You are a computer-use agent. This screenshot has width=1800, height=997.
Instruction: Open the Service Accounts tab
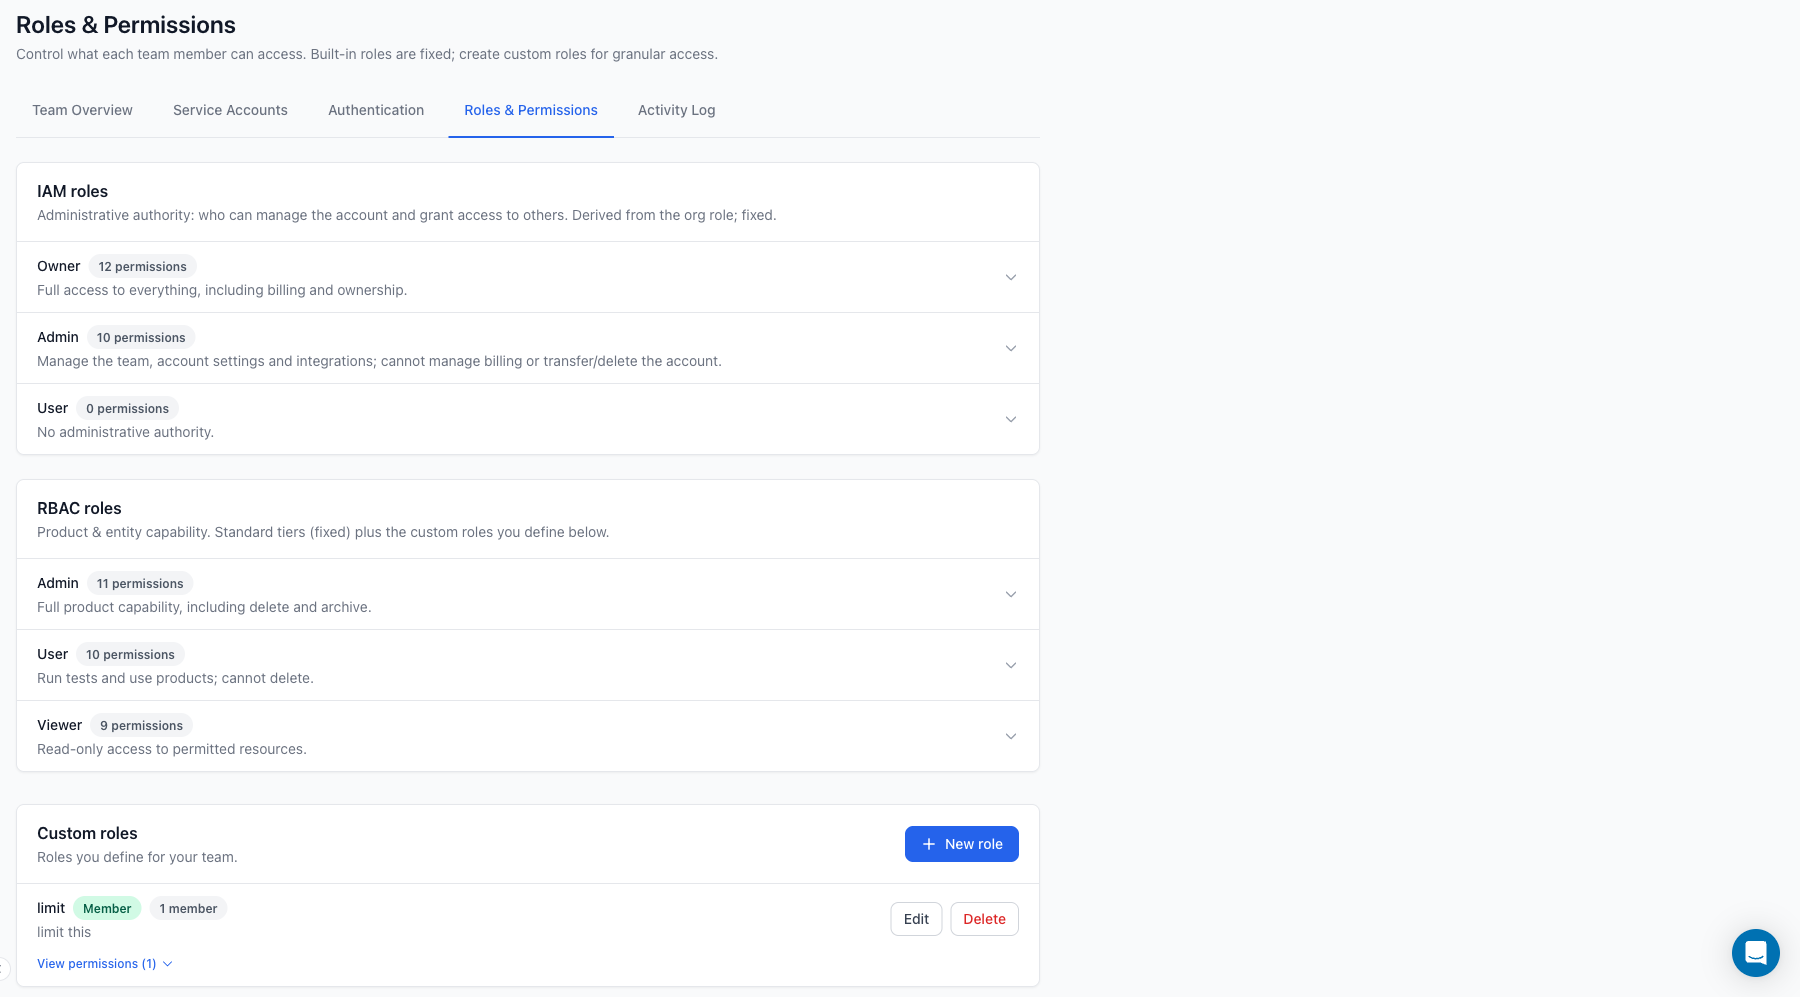point(230,110)
